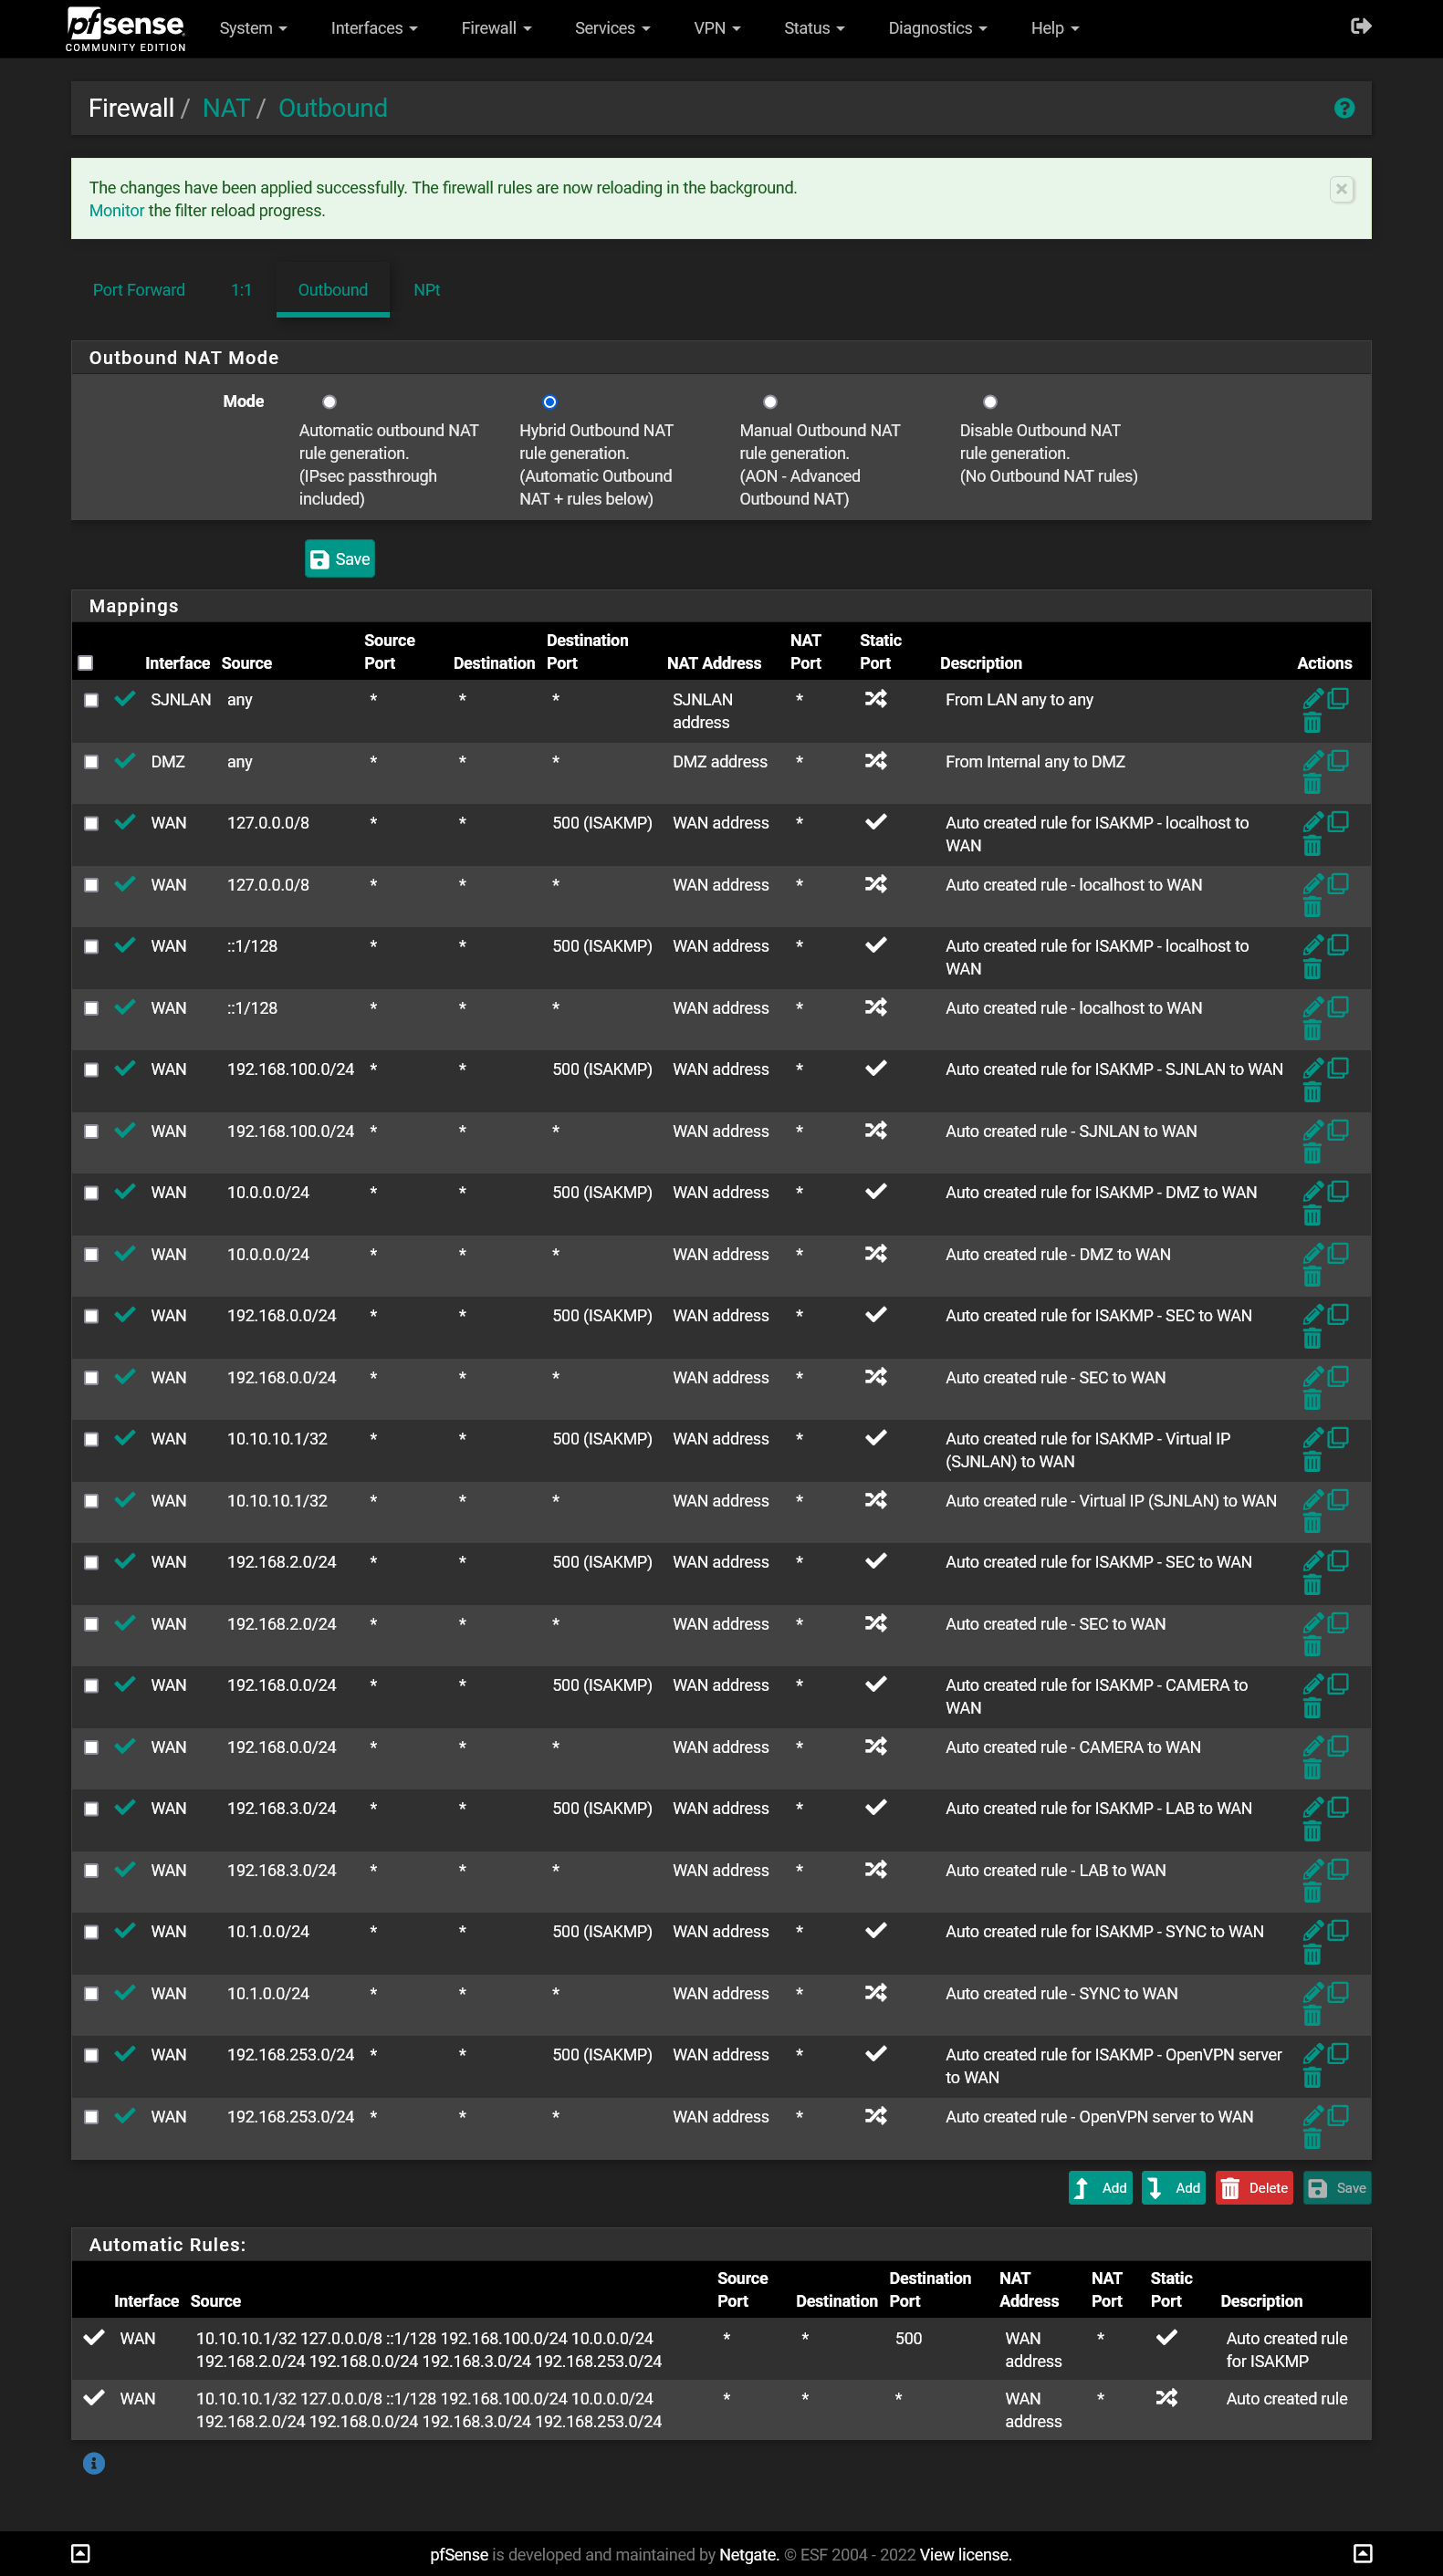Image resolution: width=1443 pixels, height=2576 pixels.
Task: Select Automatic outbound NAT rule generation mode
Action: tap(329, 402)
